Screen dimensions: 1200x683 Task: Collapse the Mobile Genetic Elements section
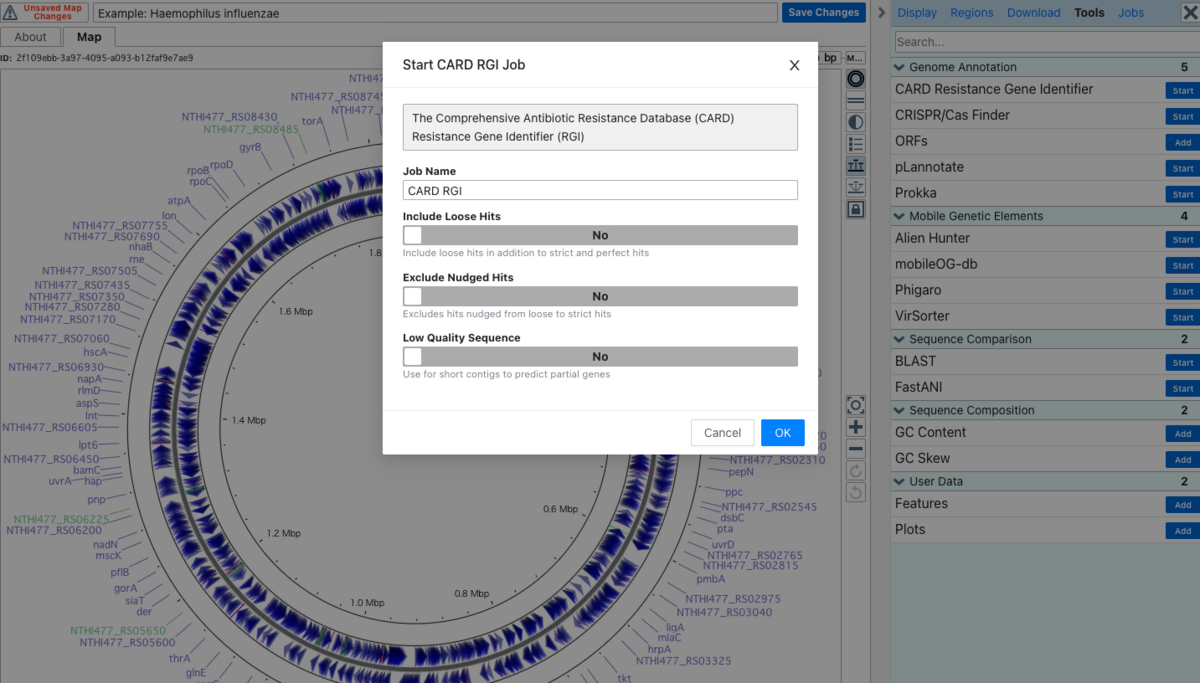(1045, 216)
